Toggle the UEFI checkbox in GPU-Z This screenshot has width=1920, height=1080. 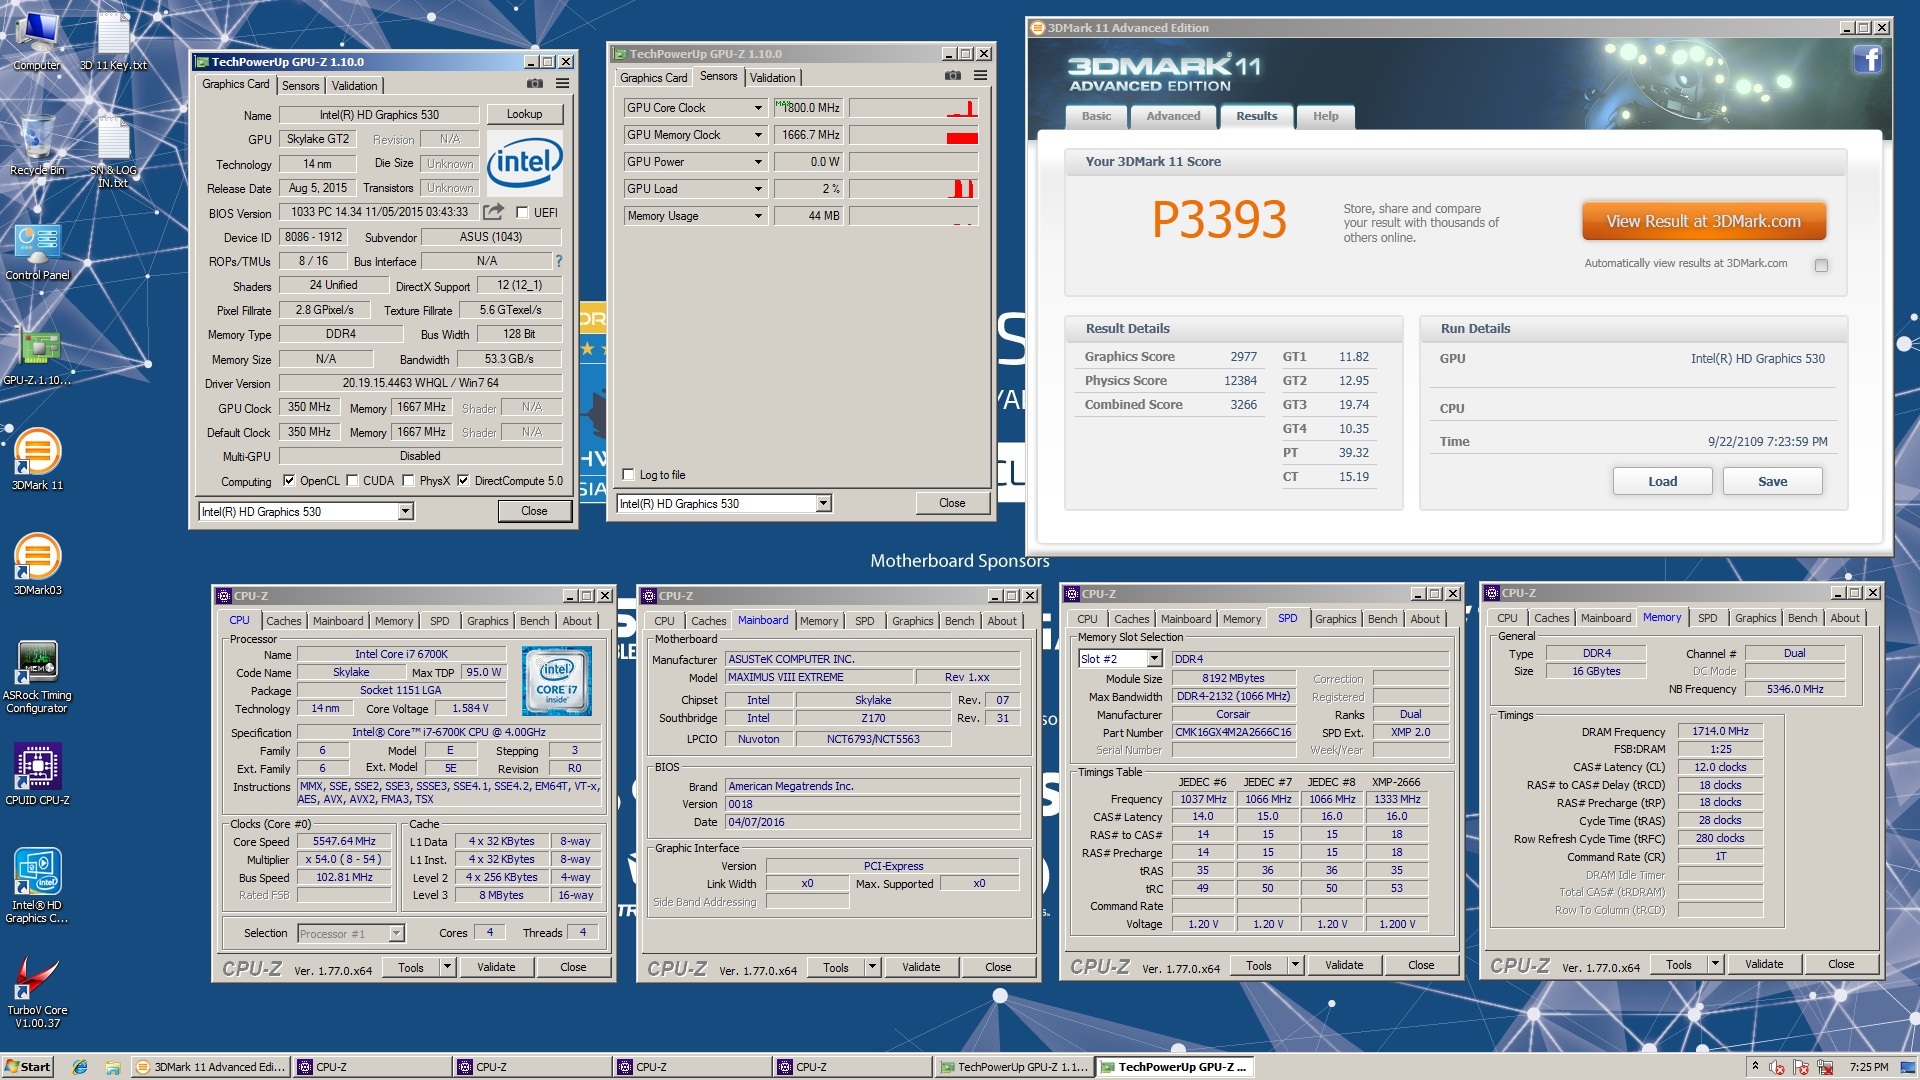(x=522, y=212)
